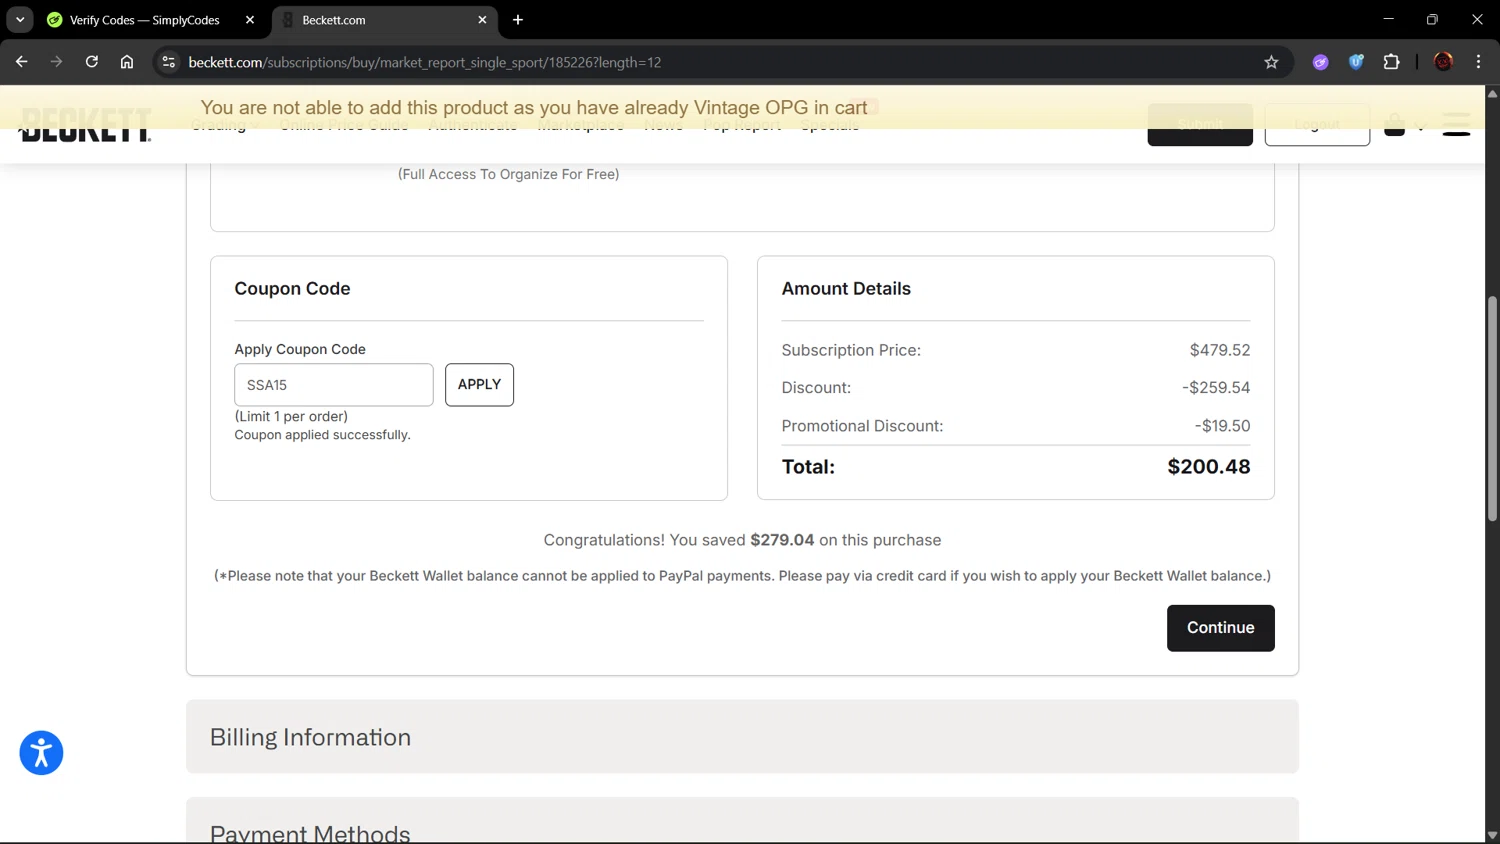This screenshot has width=1500, height=844.
Task: Open the Extensions puzzle icon
Action: [1391, 62]
